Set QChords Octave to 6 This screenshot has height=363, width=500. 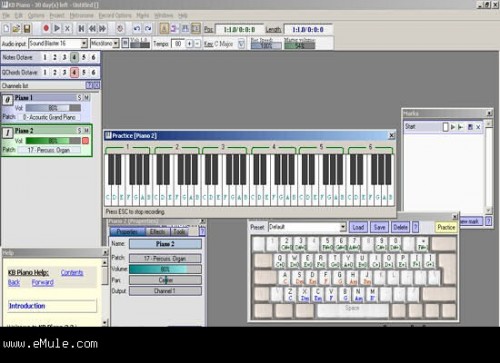(94, 72)
